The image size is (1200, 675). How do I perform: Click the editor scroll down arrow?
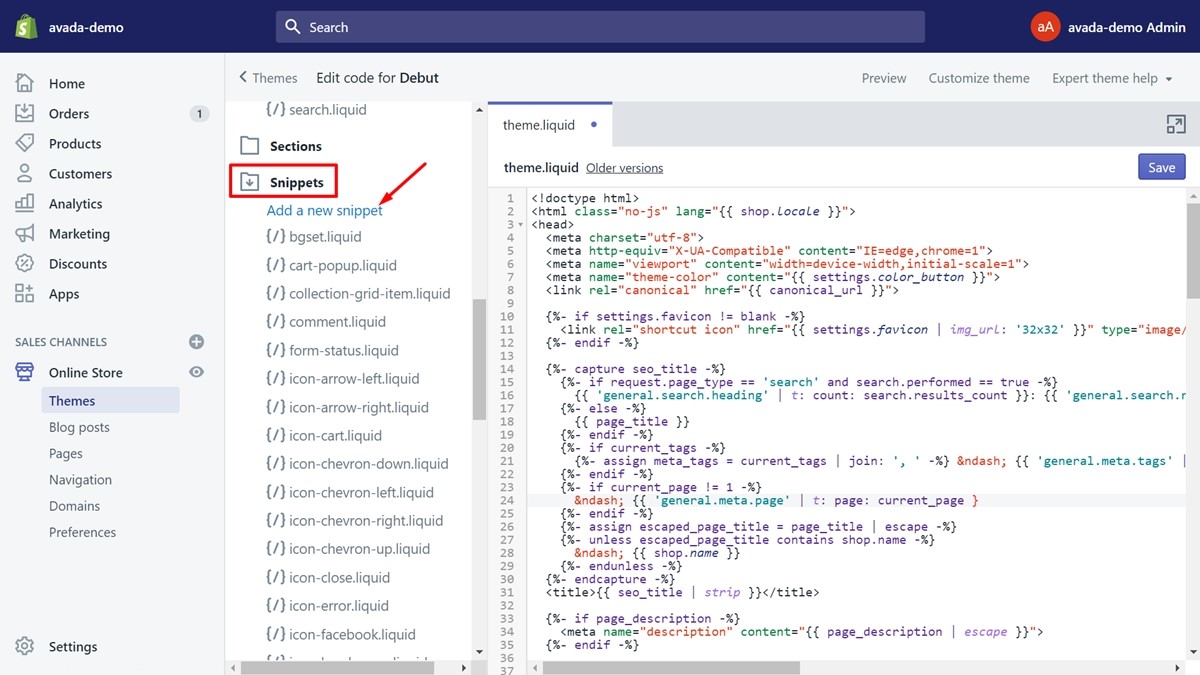(1193, 652)
